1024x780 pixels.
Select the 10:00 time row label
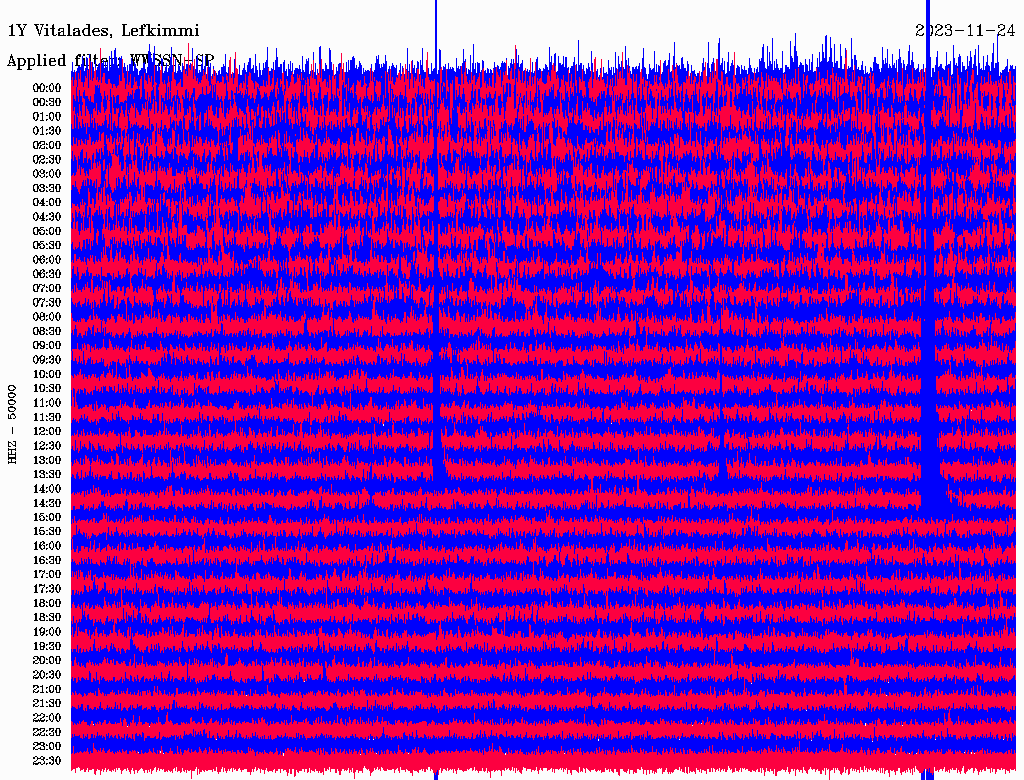point(47,374)
